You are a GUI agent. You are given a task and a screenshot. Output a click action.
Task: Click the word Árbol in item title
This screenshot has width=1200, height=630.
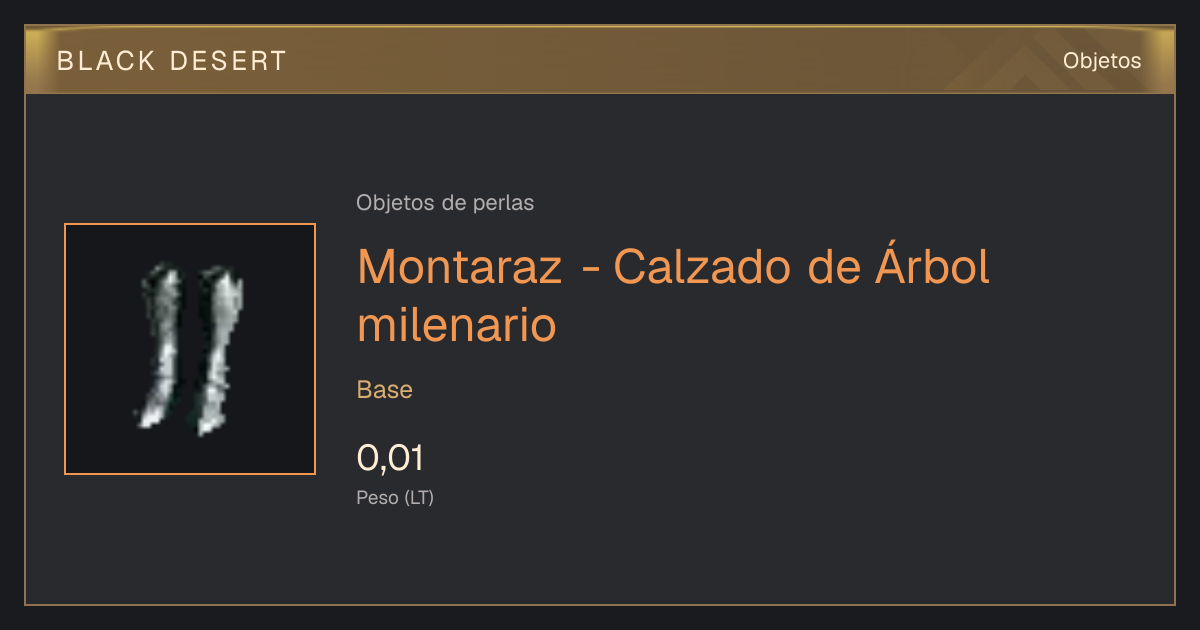click(933, 265)
